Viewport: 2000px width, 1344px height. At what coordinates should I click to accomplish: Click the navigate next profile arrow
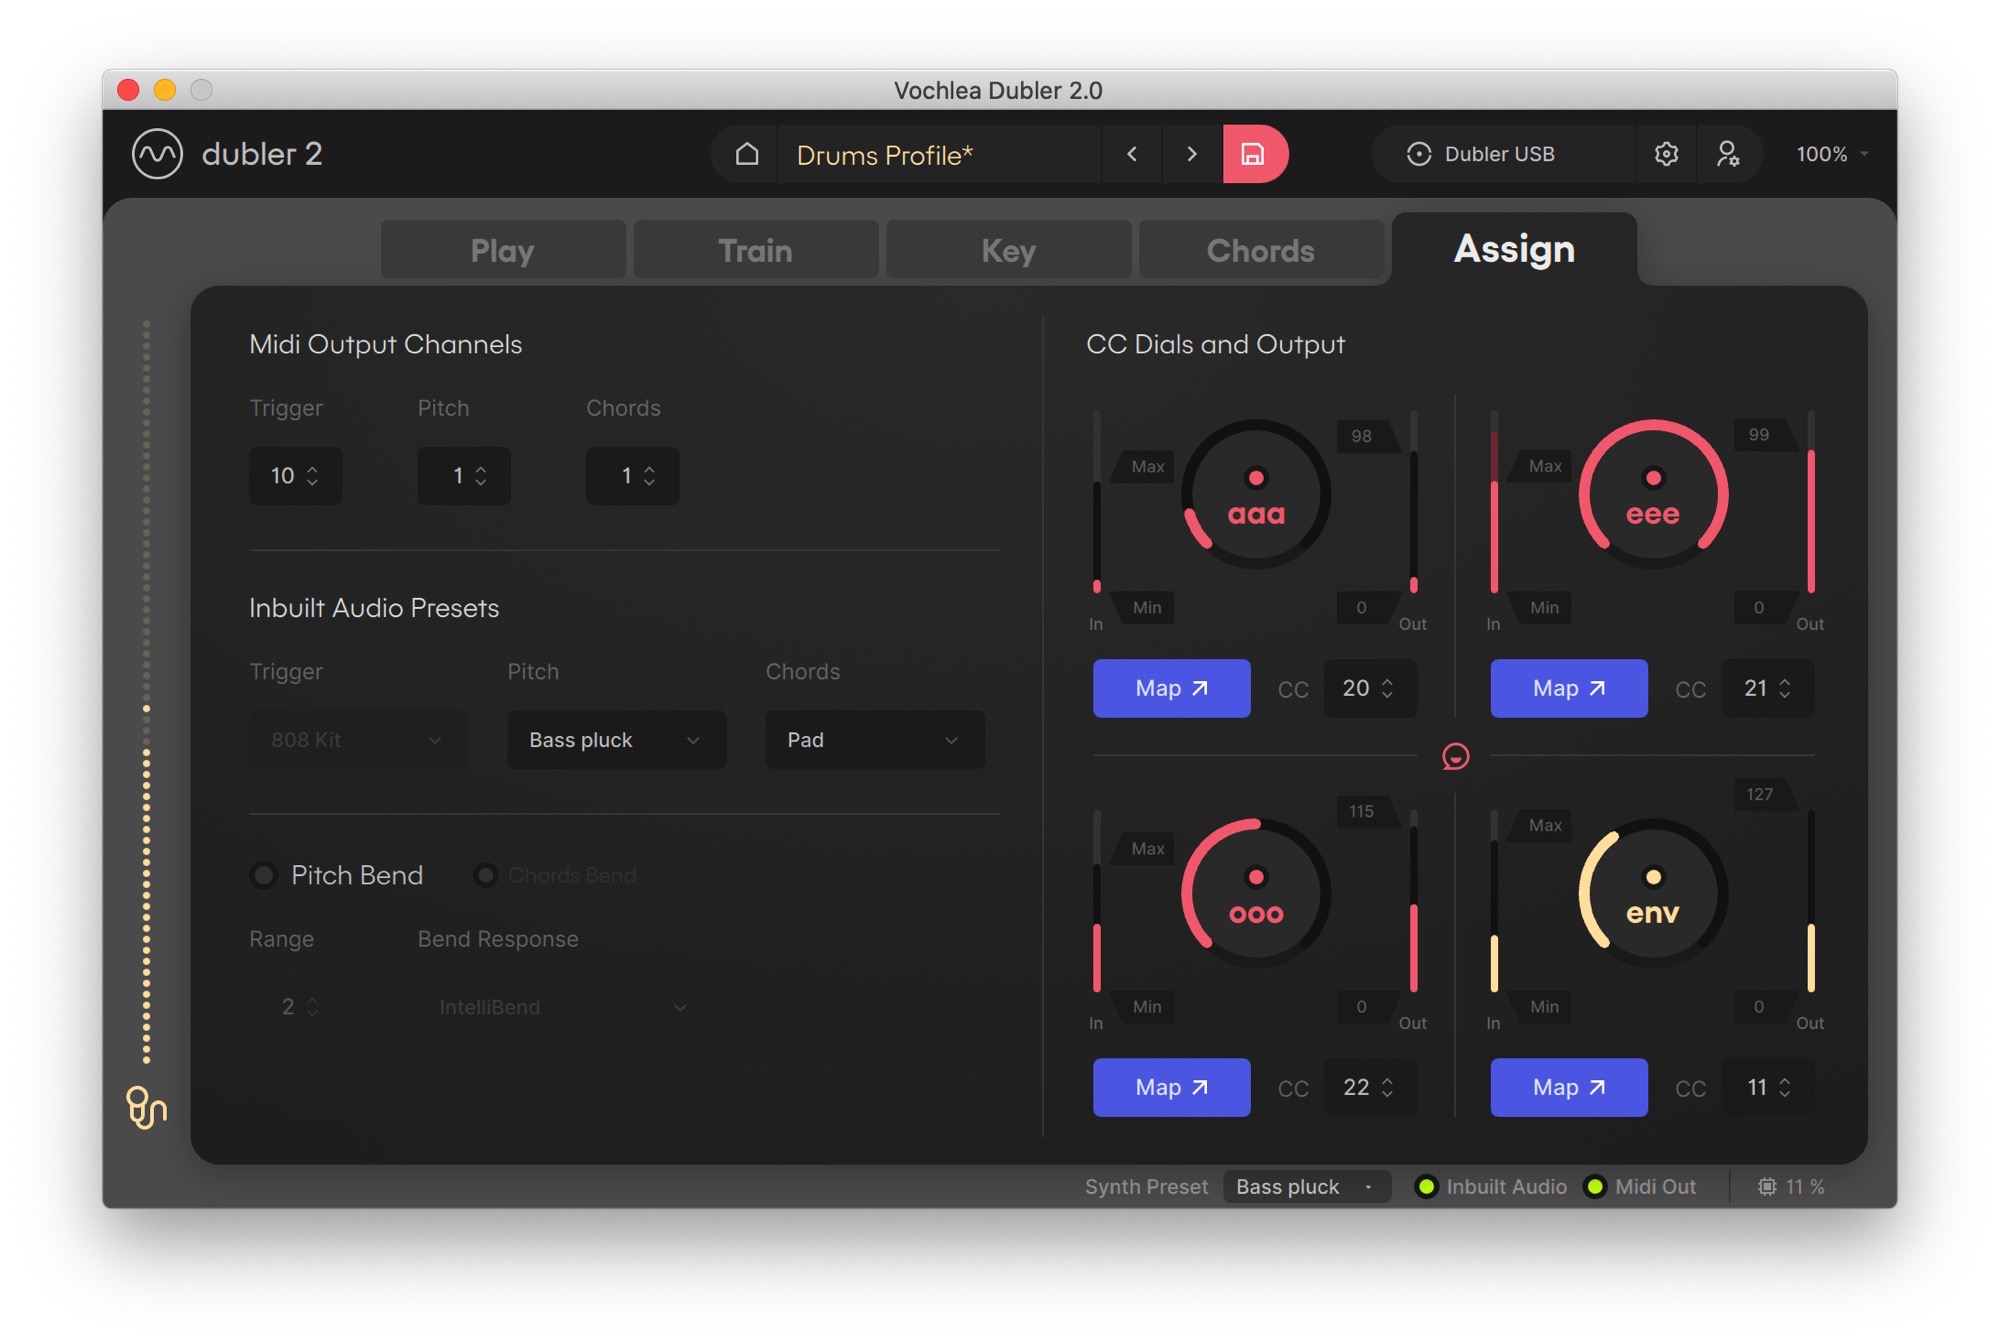1190,153
